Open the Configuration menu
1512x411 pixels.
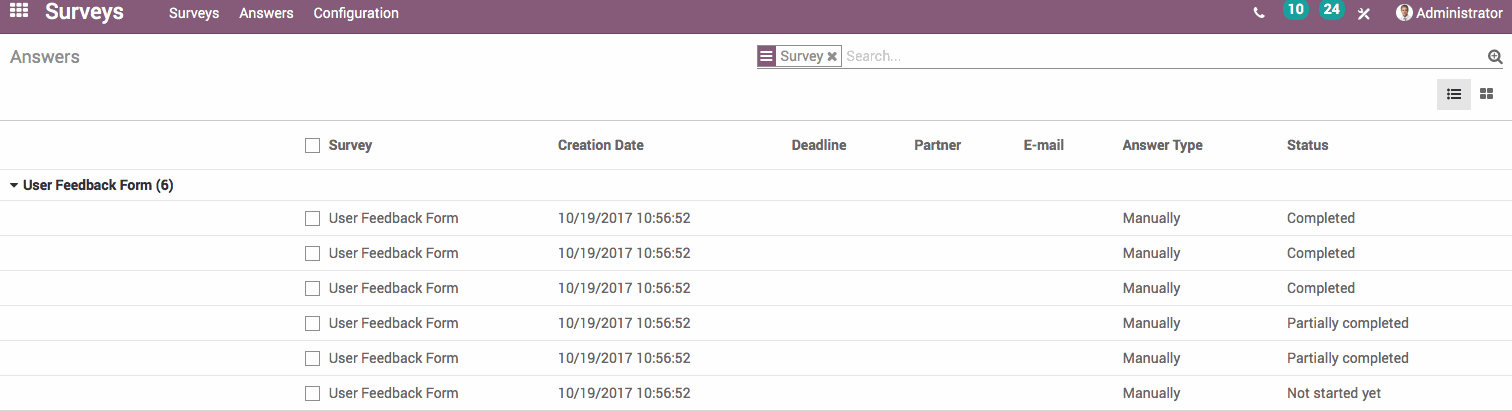tap(356, 14)
